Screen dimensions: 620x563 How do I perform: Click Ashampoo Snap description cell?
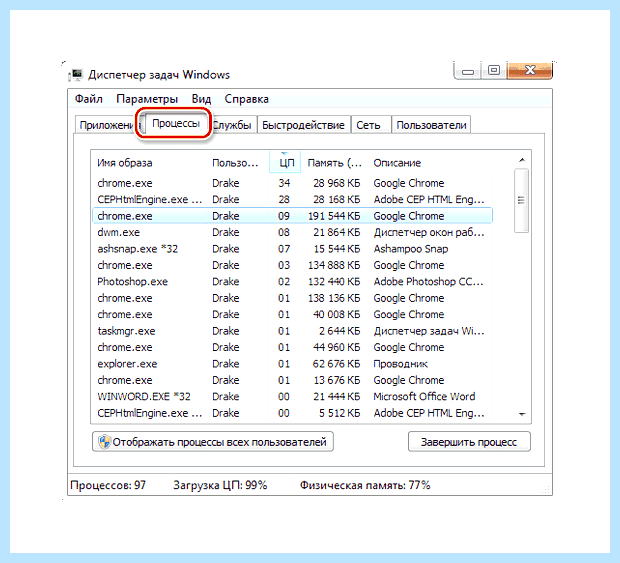point(411,249)
